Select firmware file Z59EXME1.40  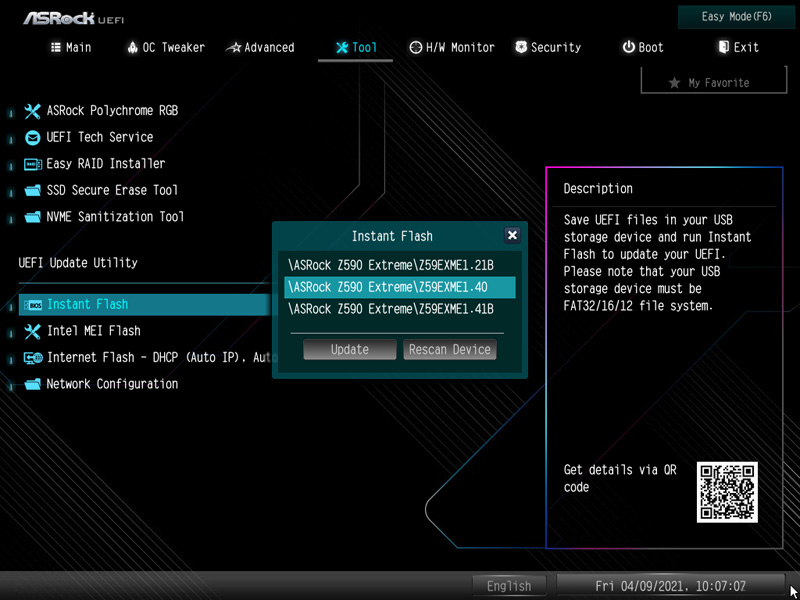tap(399, 287)
